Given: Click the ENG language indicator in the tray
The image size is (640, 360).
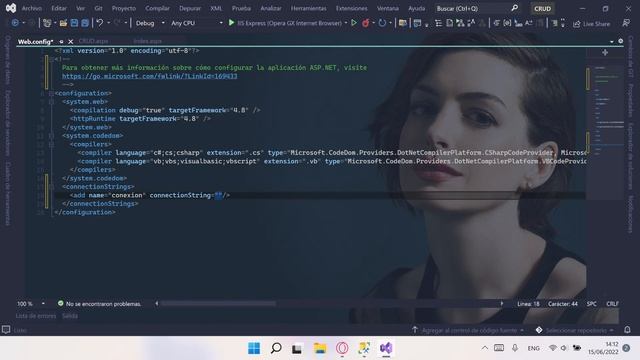Looking at the screenshot, I should [533, 348].
